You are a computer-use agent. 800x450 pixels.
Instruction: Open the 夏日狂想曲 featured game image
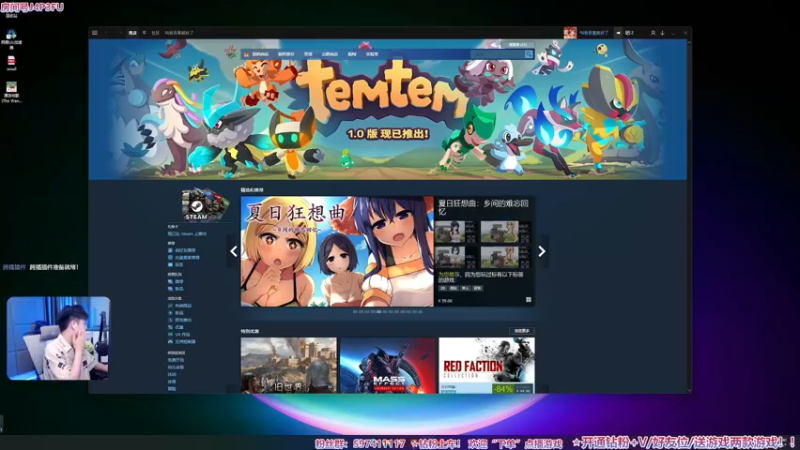coord(337,252)
